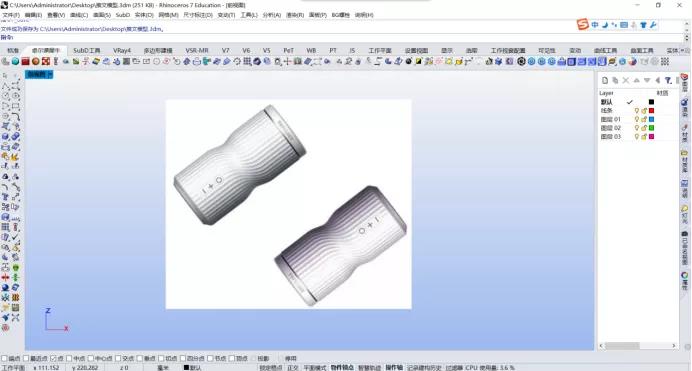This screenshot has width=692, height=371.
Task: Move layer down with the down-triangle icon
Action: pyautogui.click(x=647, y=80)
